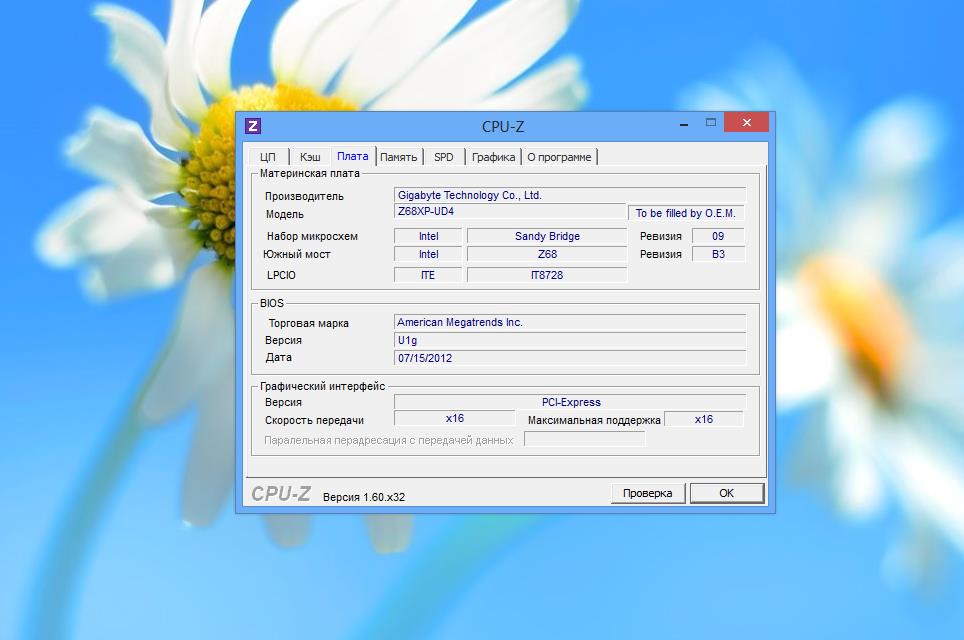Click the Модель label
Viewport: 964px width, 640px height.
[285, 214]
